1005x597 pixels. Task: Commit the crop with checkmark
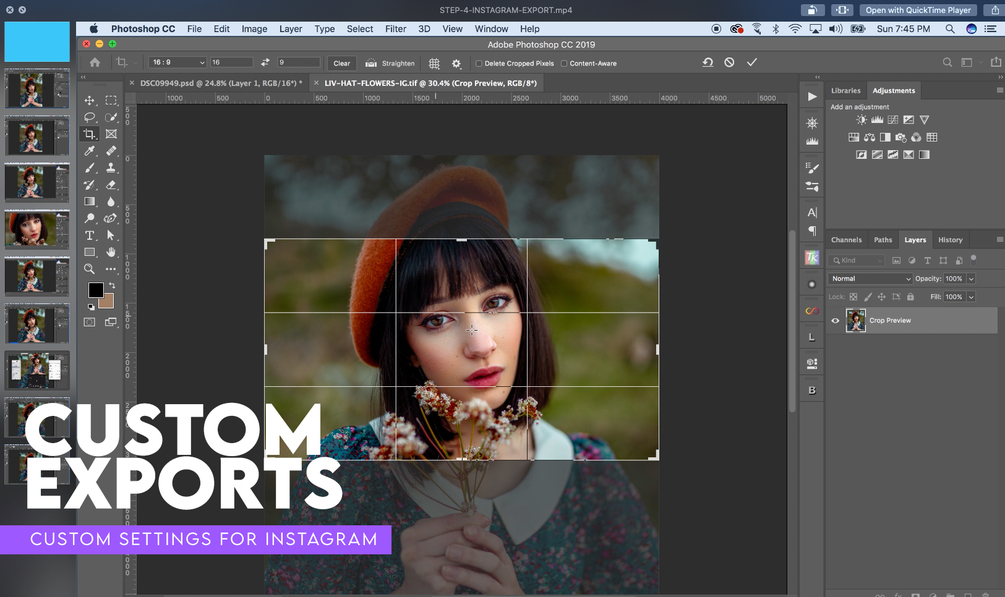[x=752, y=62]
